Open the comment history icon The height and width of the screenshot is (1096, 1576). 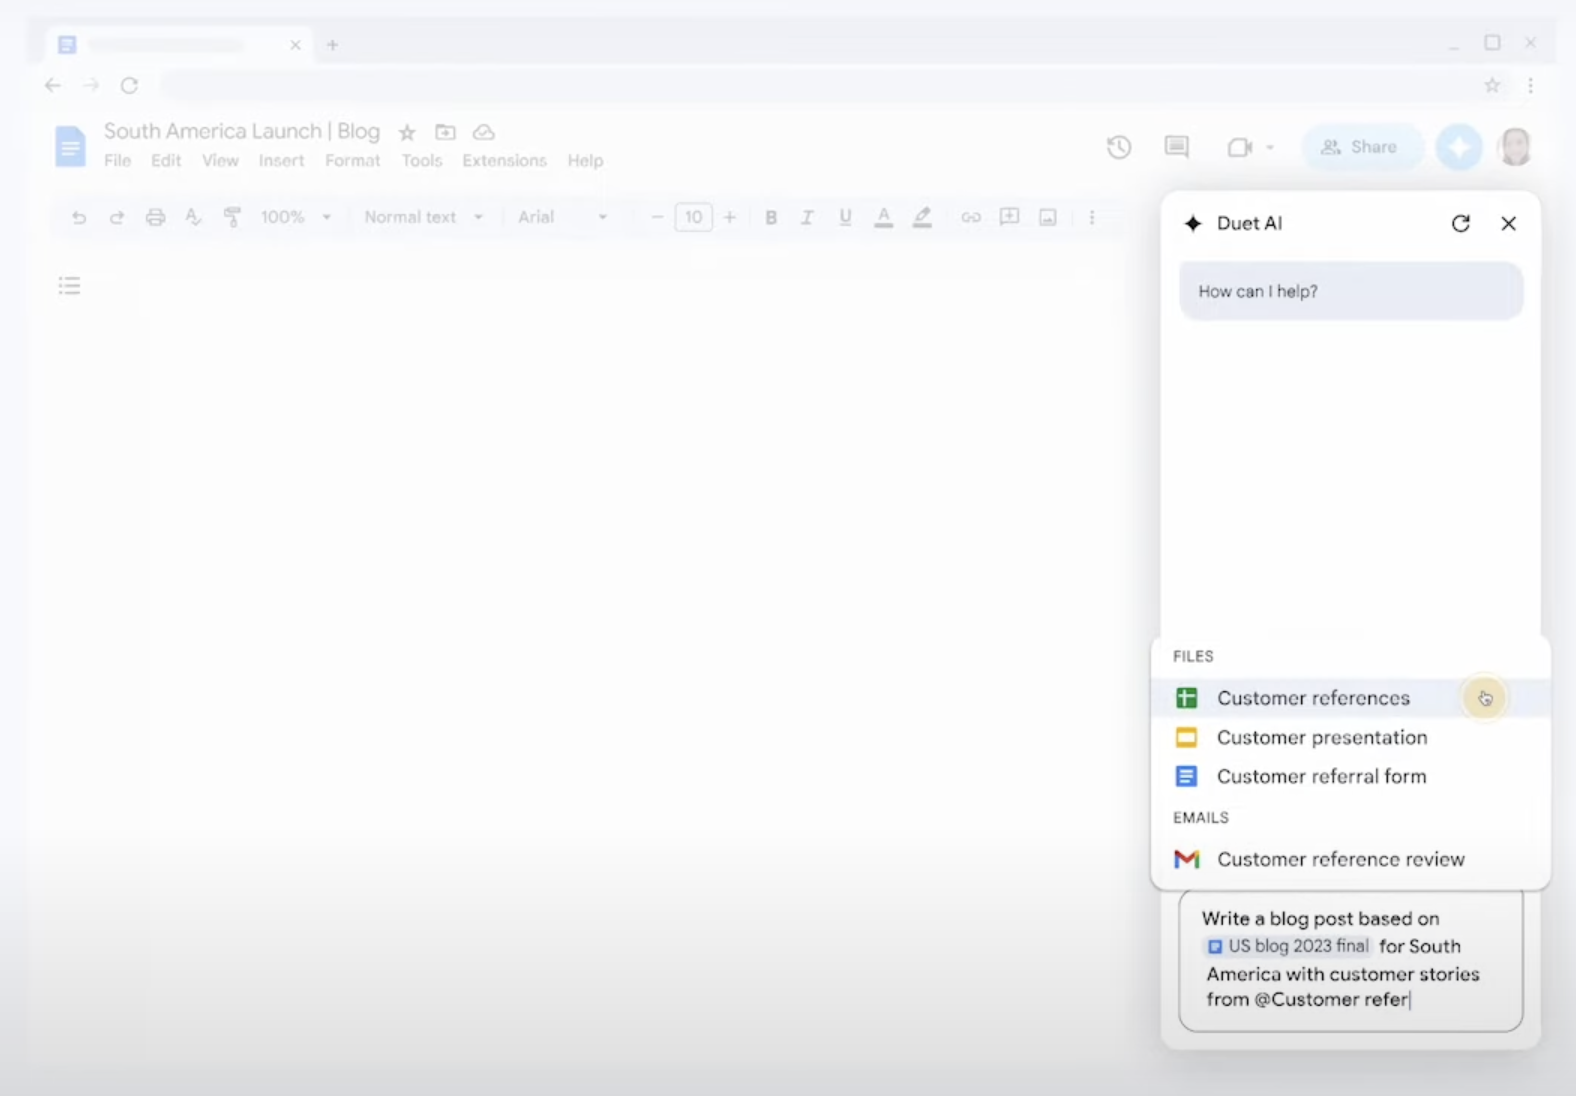point(1177,147)
